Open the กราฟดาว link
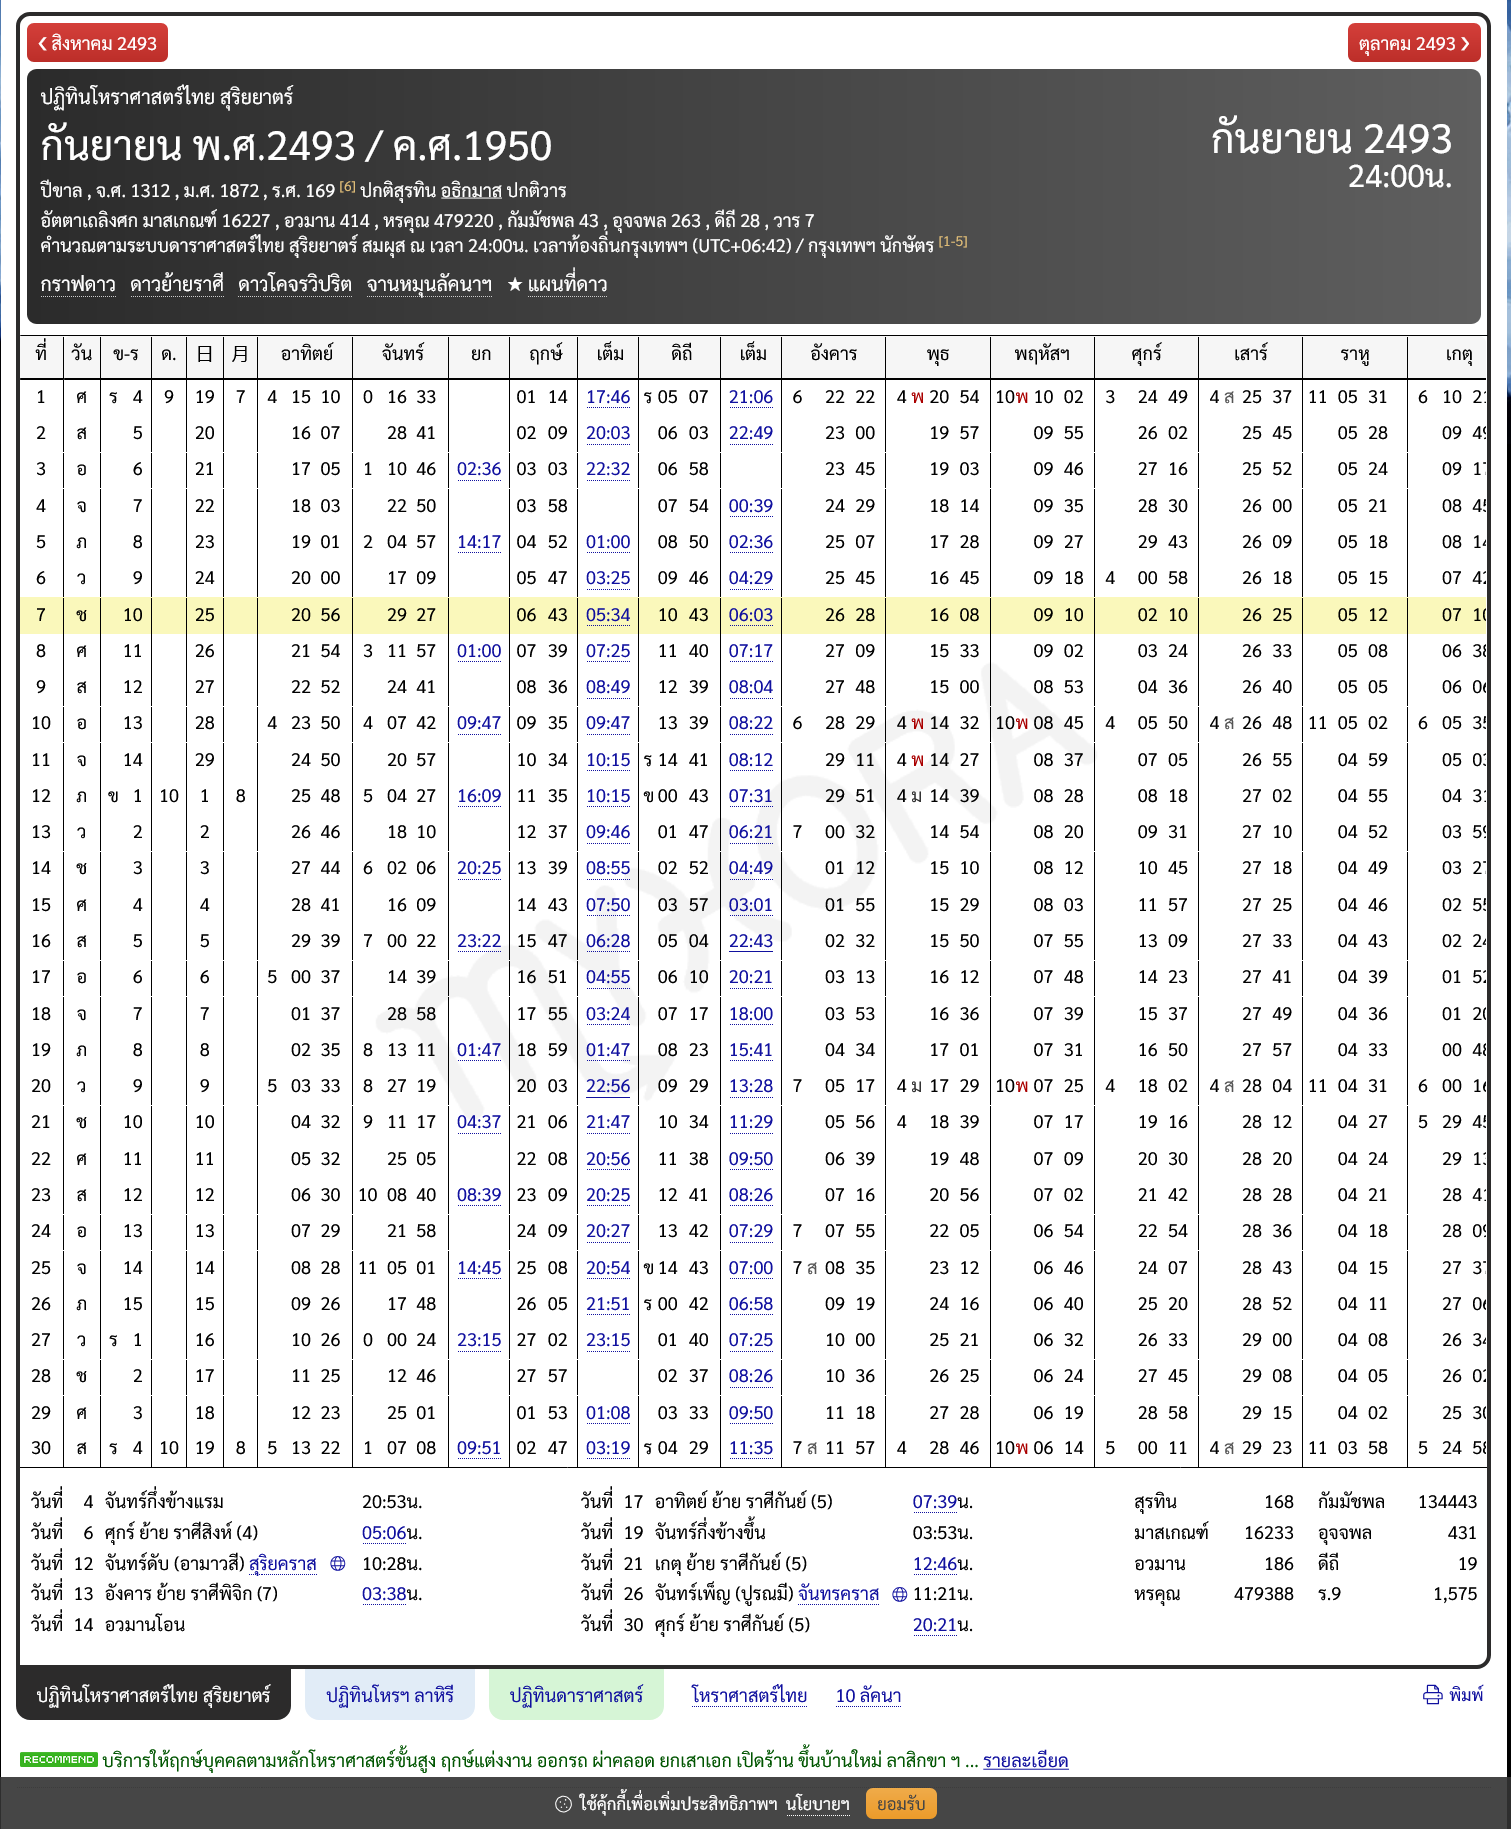 point(78,284)
